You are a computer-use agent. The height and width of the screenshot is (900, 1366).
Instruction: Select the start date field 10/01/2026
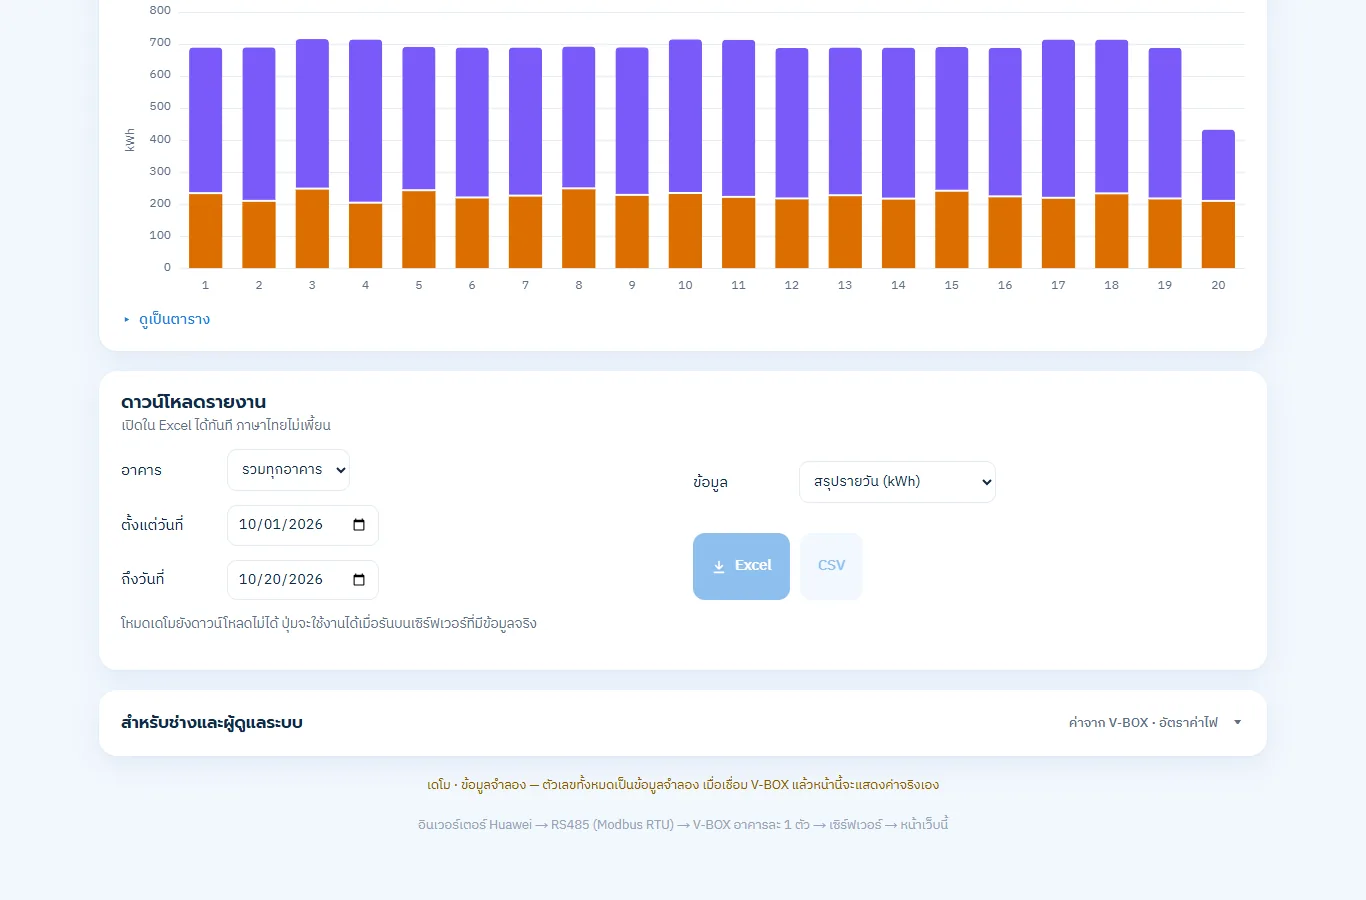coord(303,525)
